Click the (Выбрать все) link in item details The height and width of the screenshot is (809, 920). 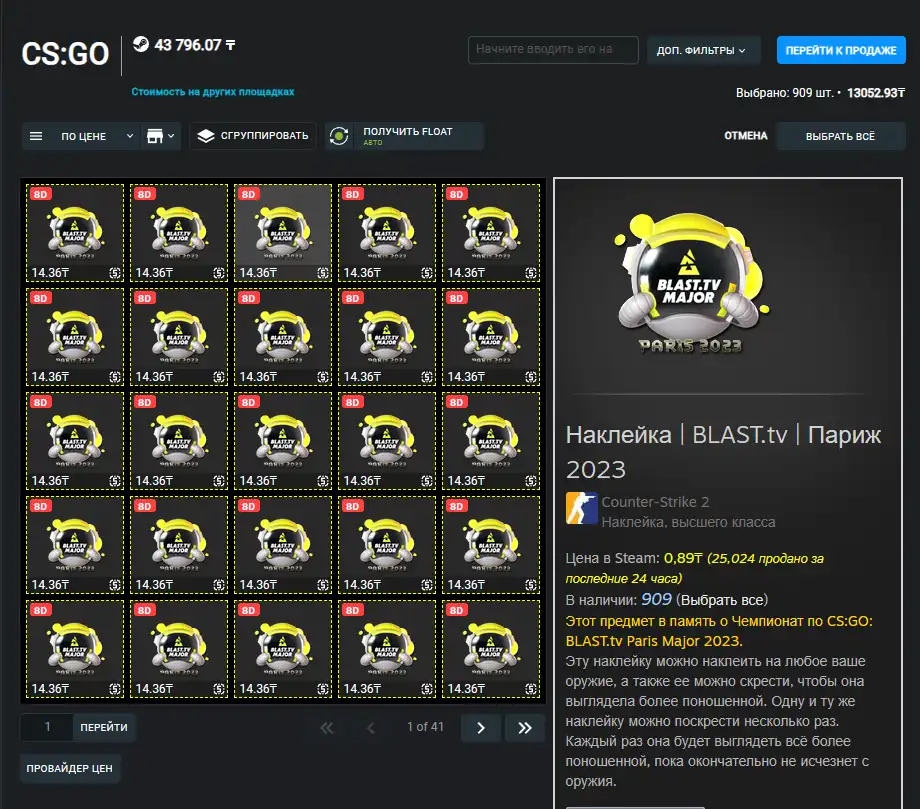(x=722, y=600)
